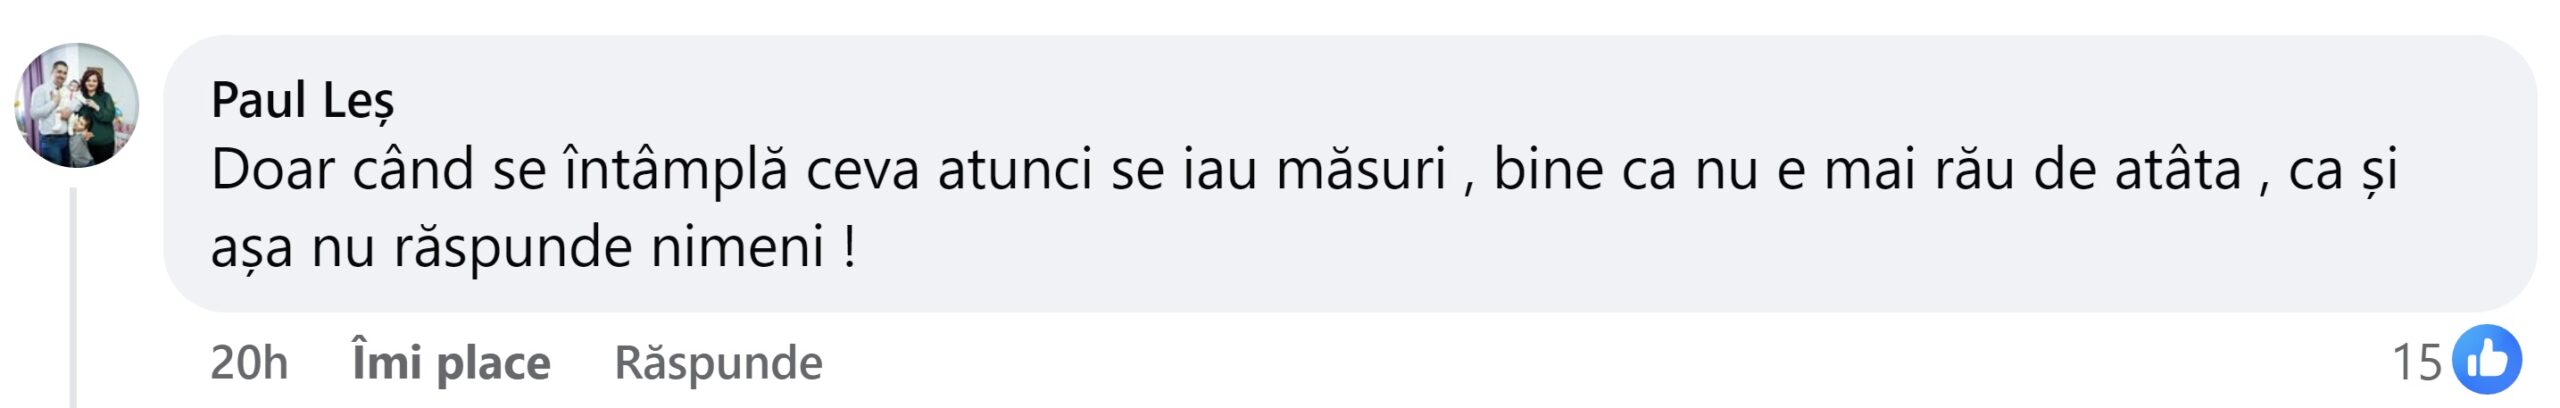Click the first line of comment text
2560x408 pixels.
coord(1304,169)
